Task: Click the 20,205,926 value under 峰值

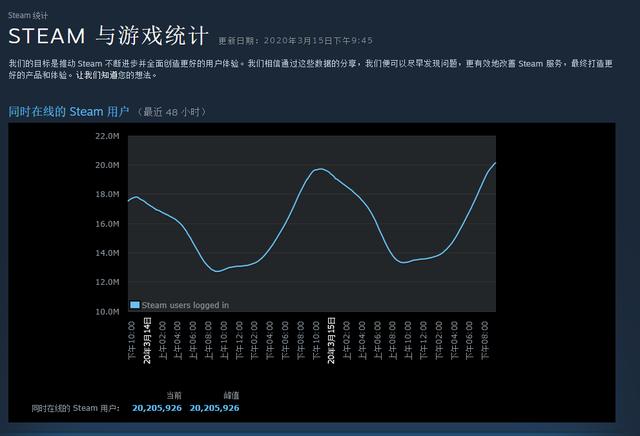Action: [214, 408]
